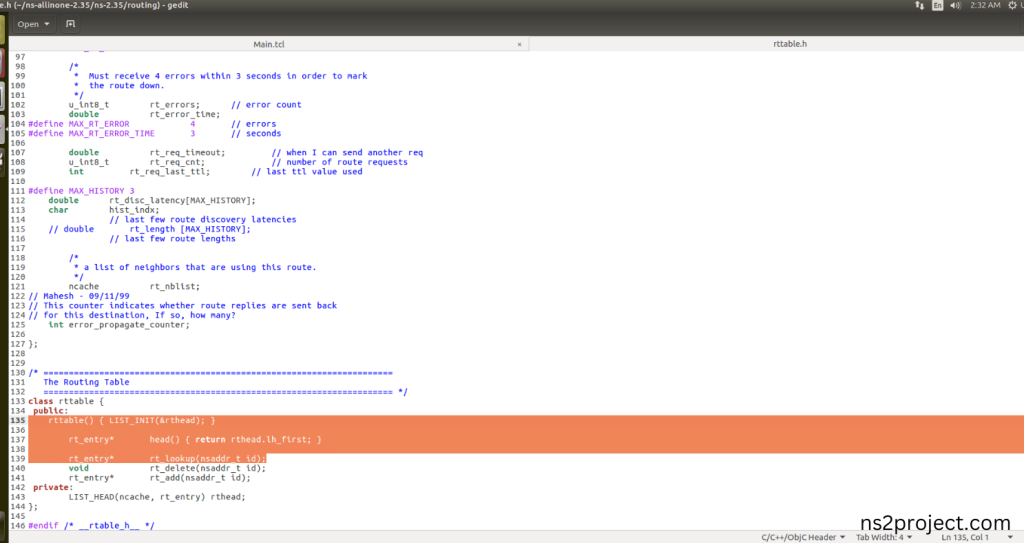The height and width of the screenshot is (543, 1024).
Task: Open the status bar rightmost dropdown arrow
Action: click(1010, 537)
